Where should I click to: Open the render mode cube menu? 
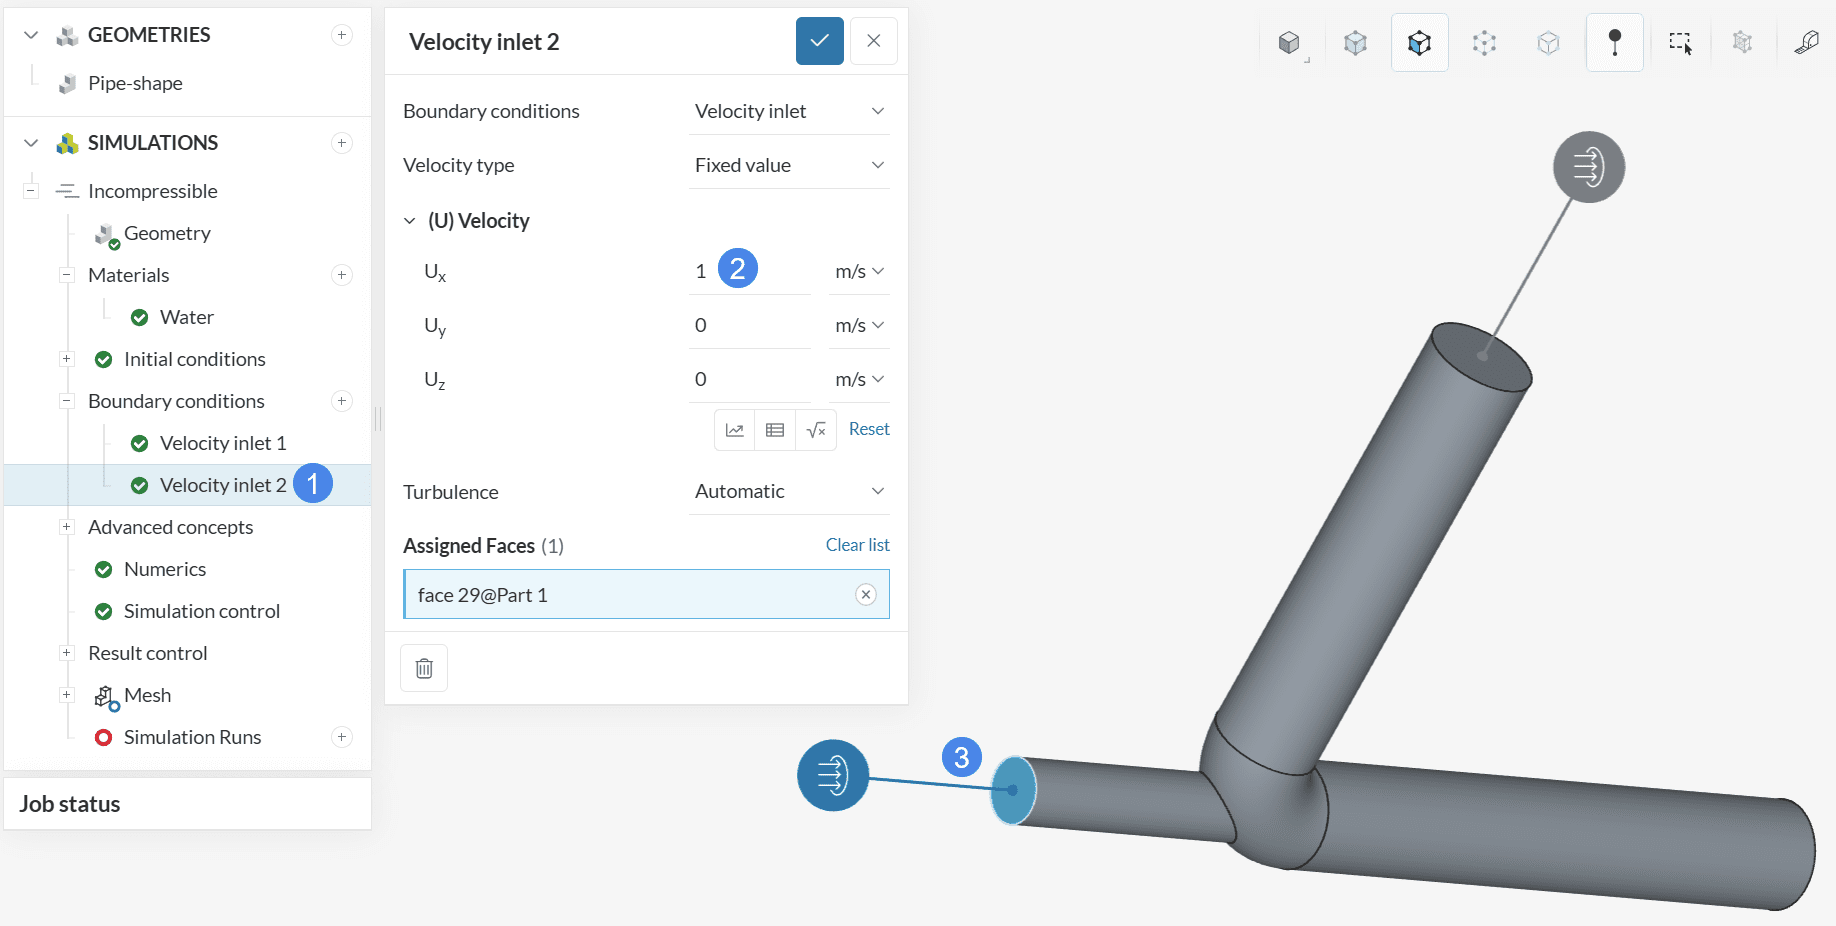(x=1290, y=43)
